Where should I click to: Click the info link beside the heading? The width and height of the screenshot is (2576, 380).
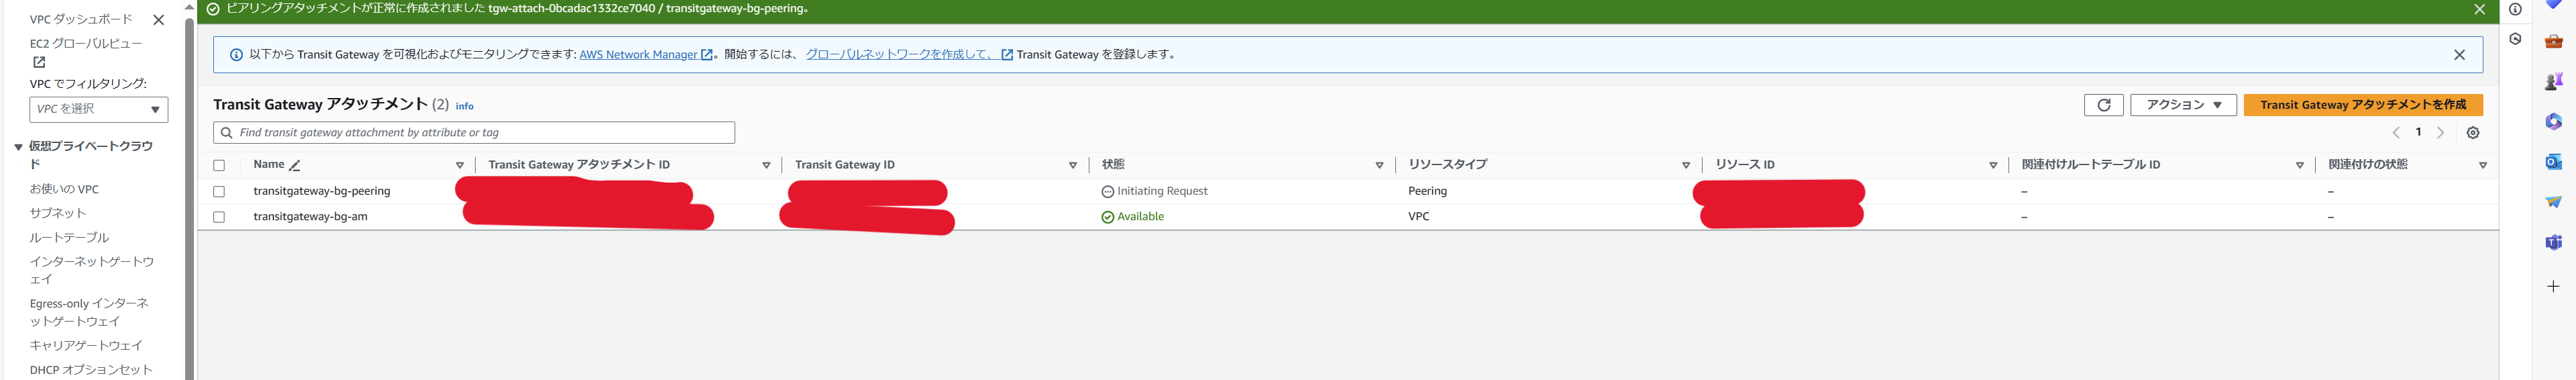(x=464, y=106)
